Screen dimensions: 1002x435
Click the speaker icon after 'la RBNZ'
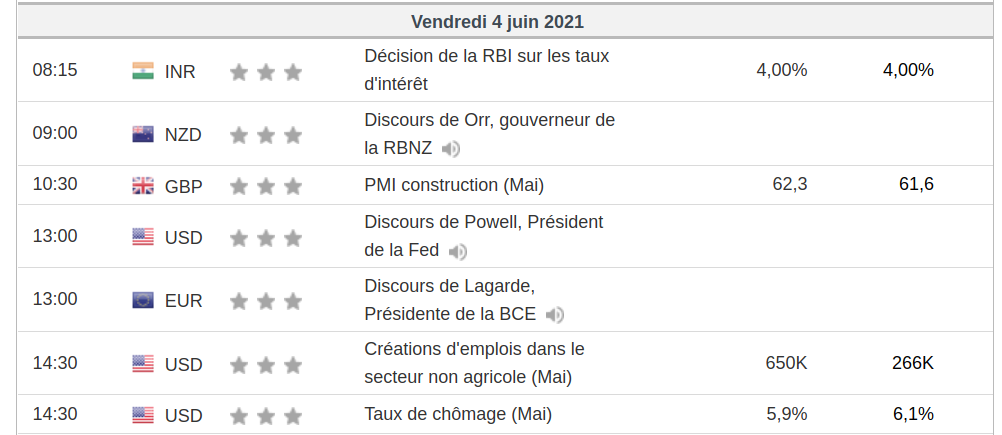coord(451,149)
